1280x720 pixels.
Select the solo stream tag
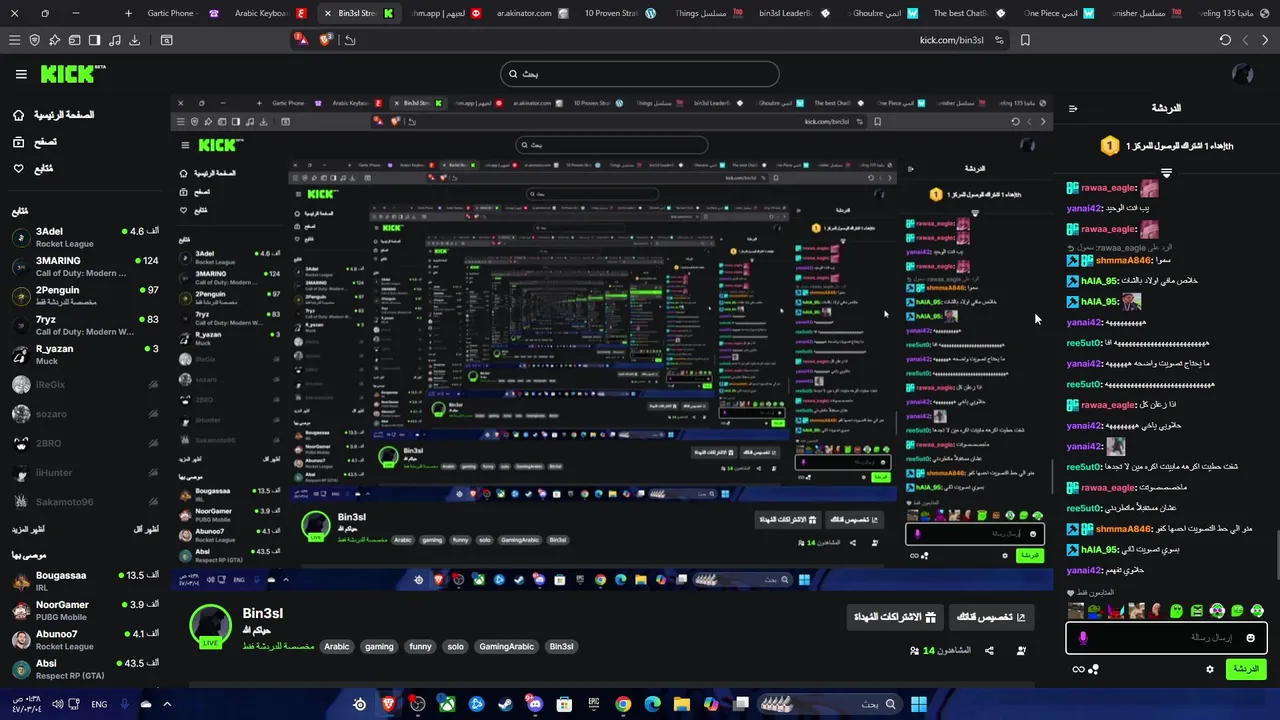click(455, 647)
